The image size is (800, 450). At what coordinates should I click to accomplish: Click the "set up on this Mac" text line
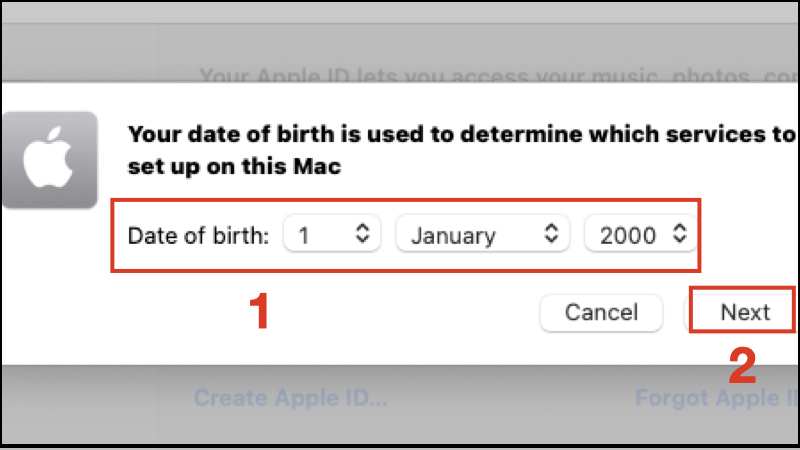(235, 167)
